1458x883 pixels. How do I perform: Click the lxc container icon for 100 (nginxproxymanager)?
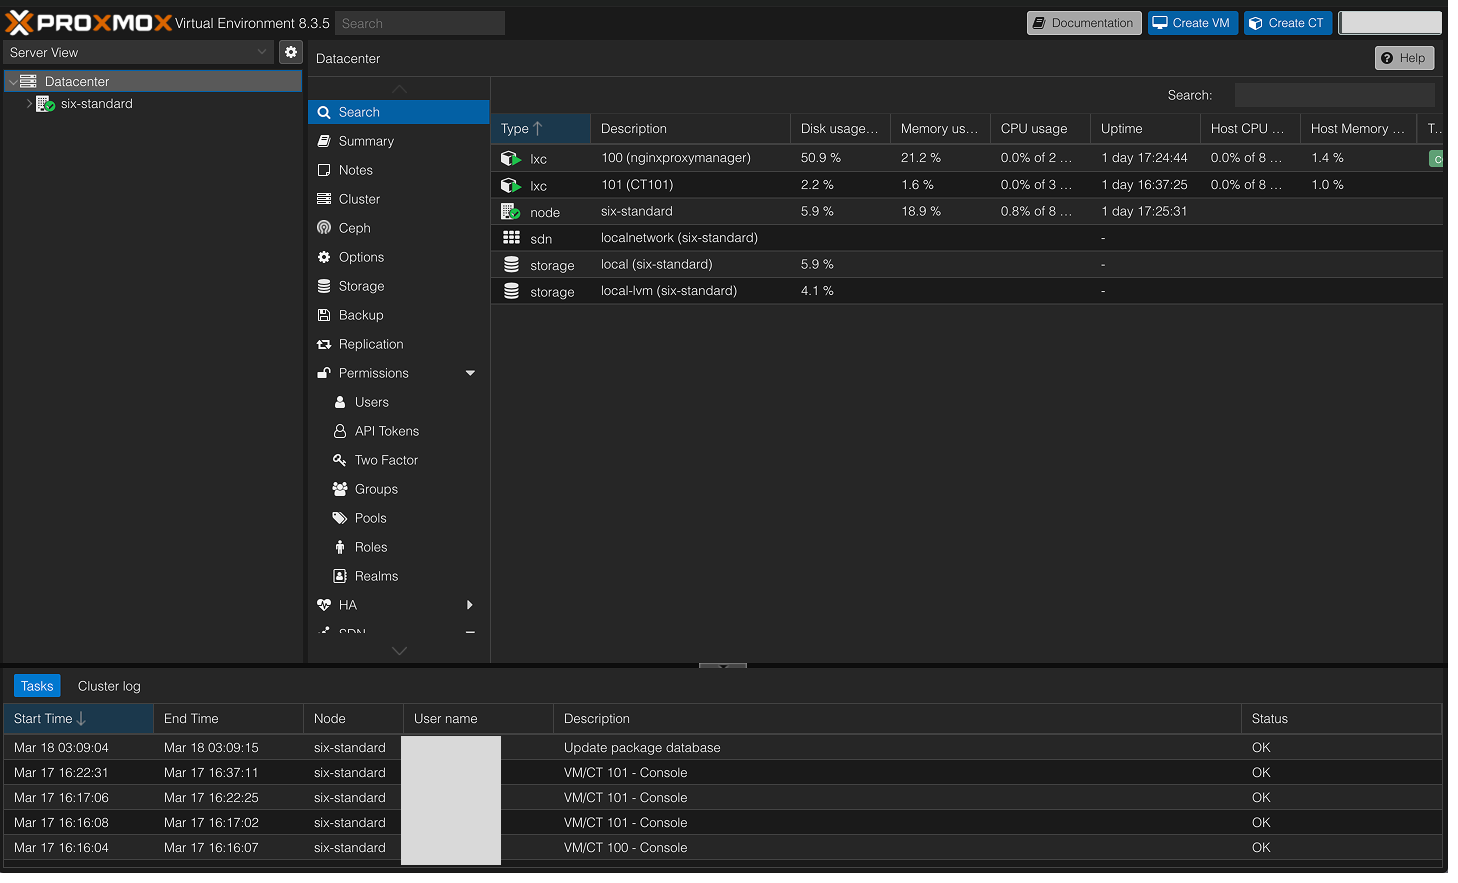click(x=511, y=158)
